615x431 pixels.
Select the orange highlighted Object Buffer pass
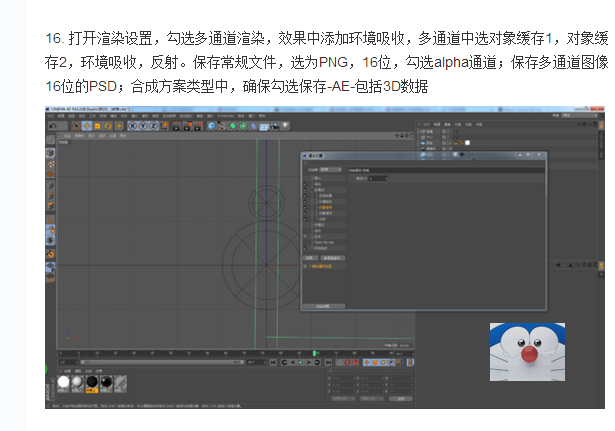click(325, 207)
